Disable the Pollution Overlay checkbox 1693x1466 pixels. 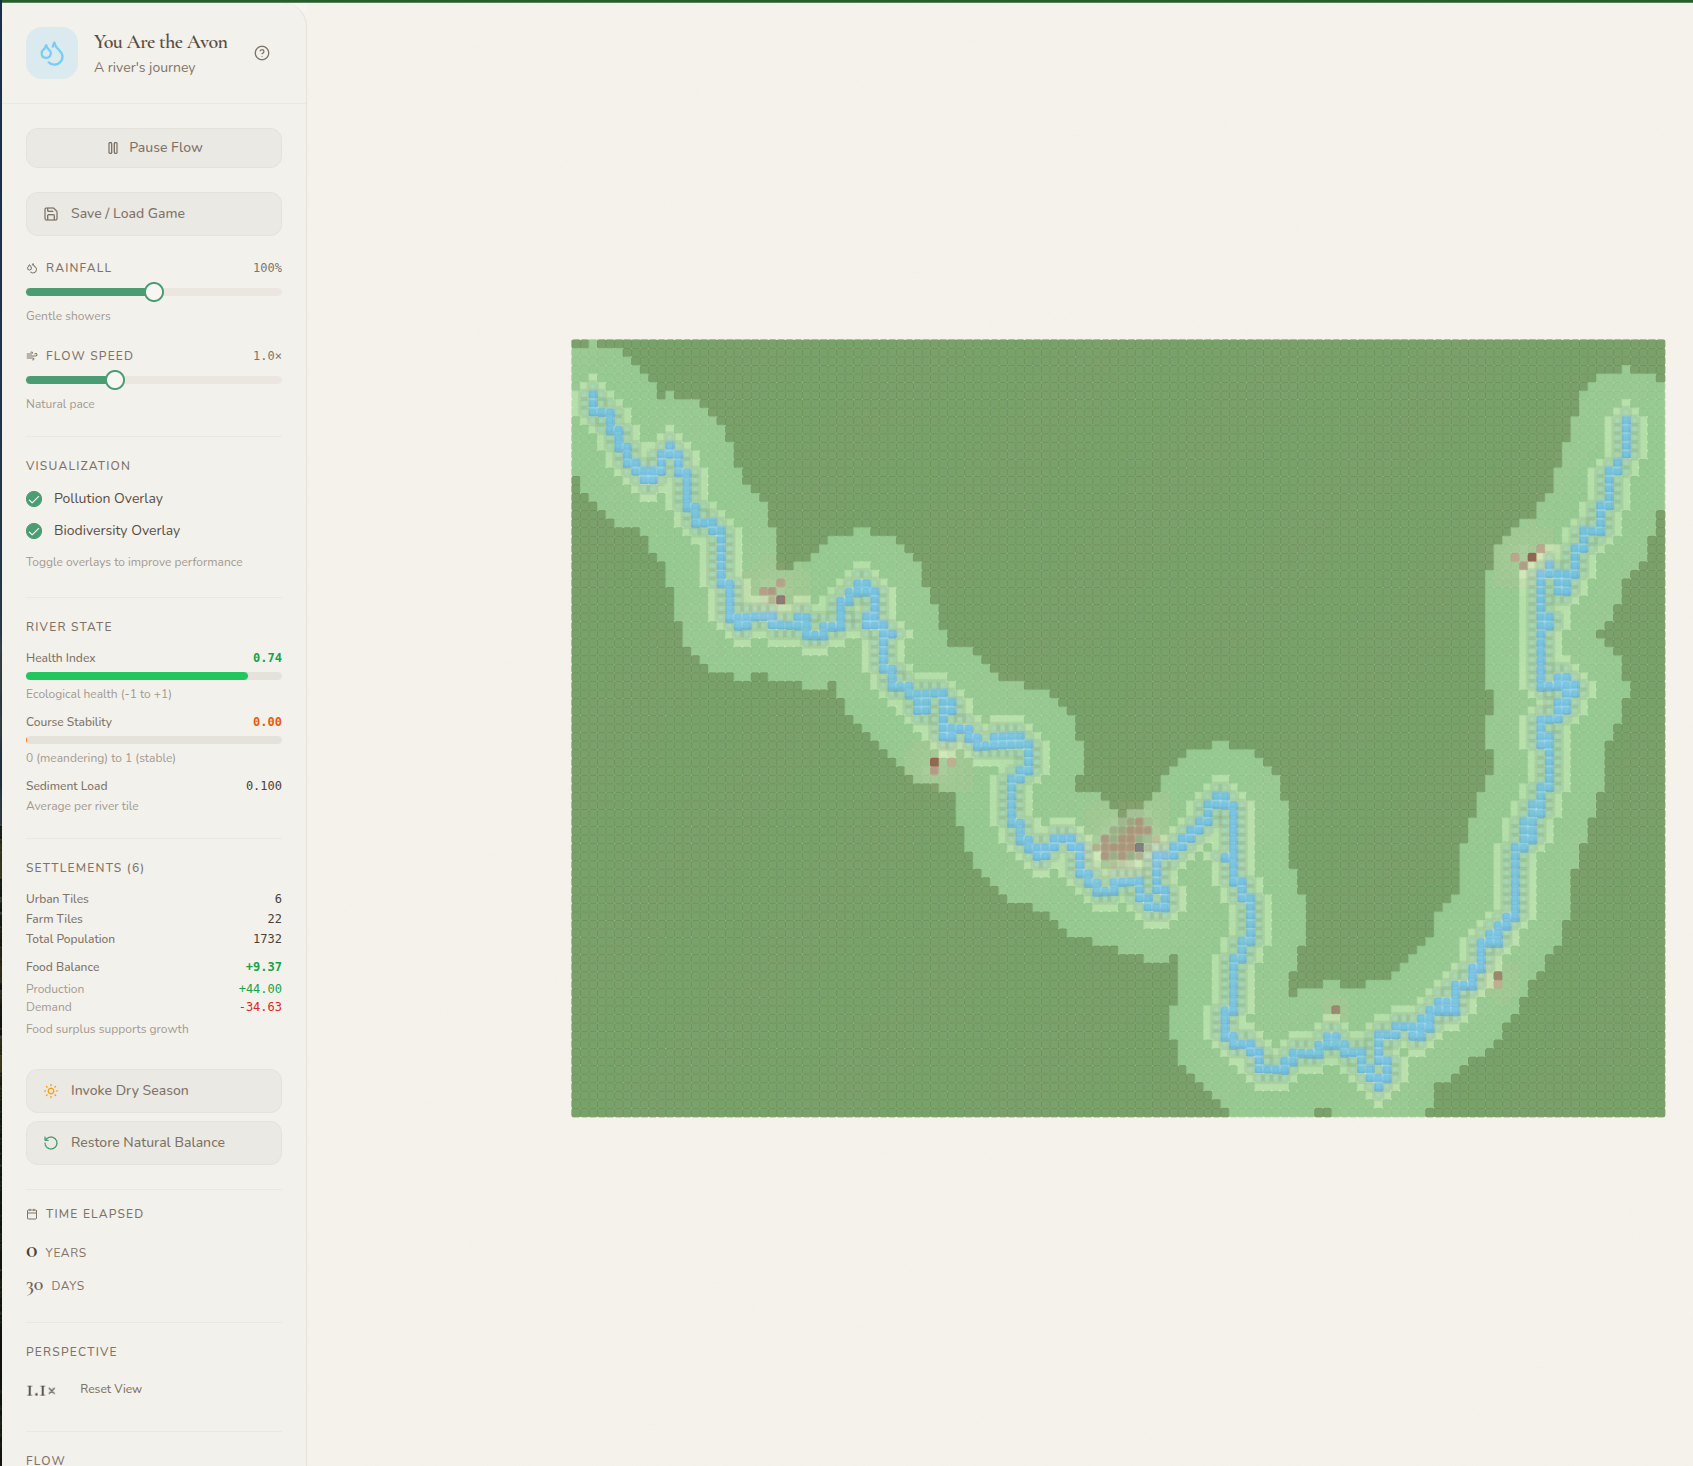34,499
